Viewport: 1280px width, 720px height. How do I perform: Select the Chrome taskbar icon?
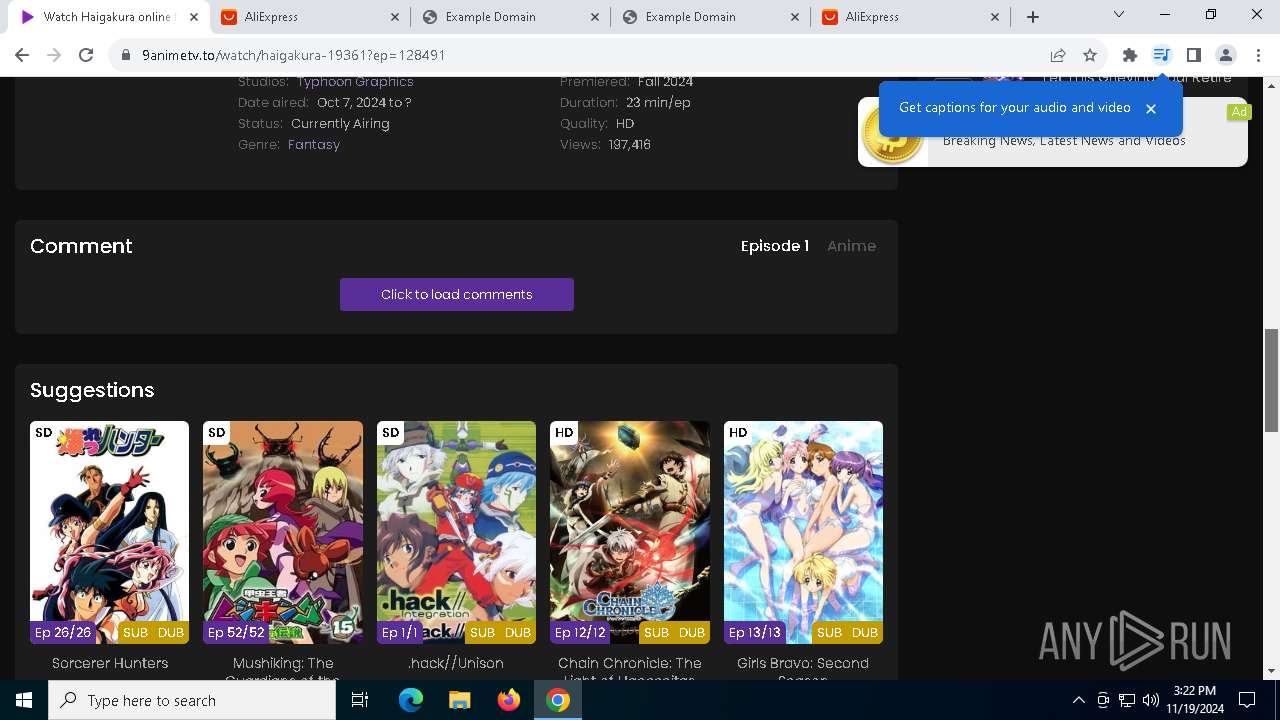(558, 700)
